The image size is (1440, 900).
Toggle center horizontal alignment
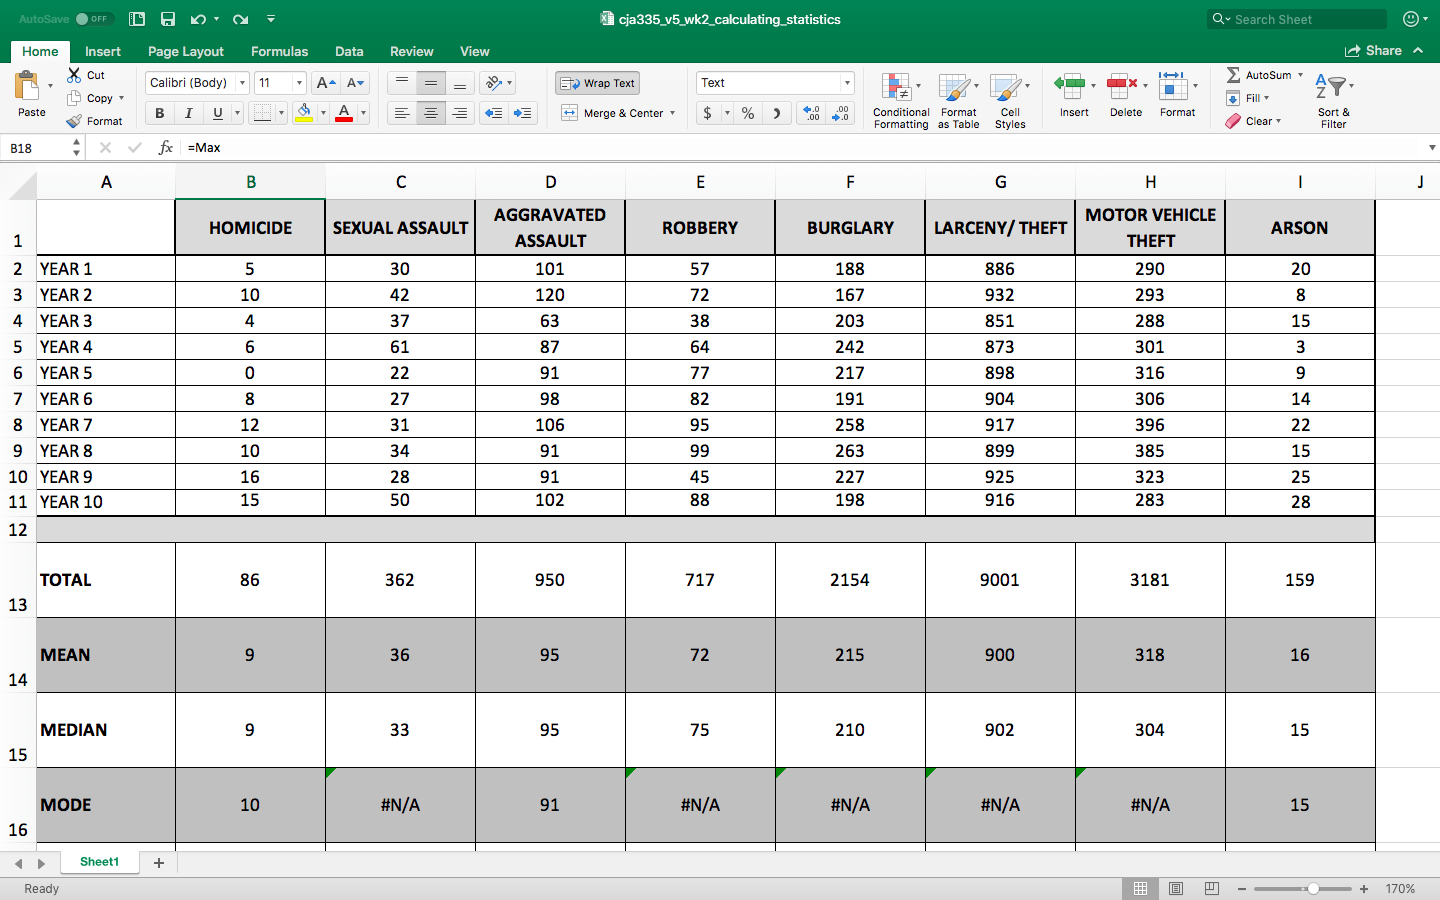coord(431,113)
